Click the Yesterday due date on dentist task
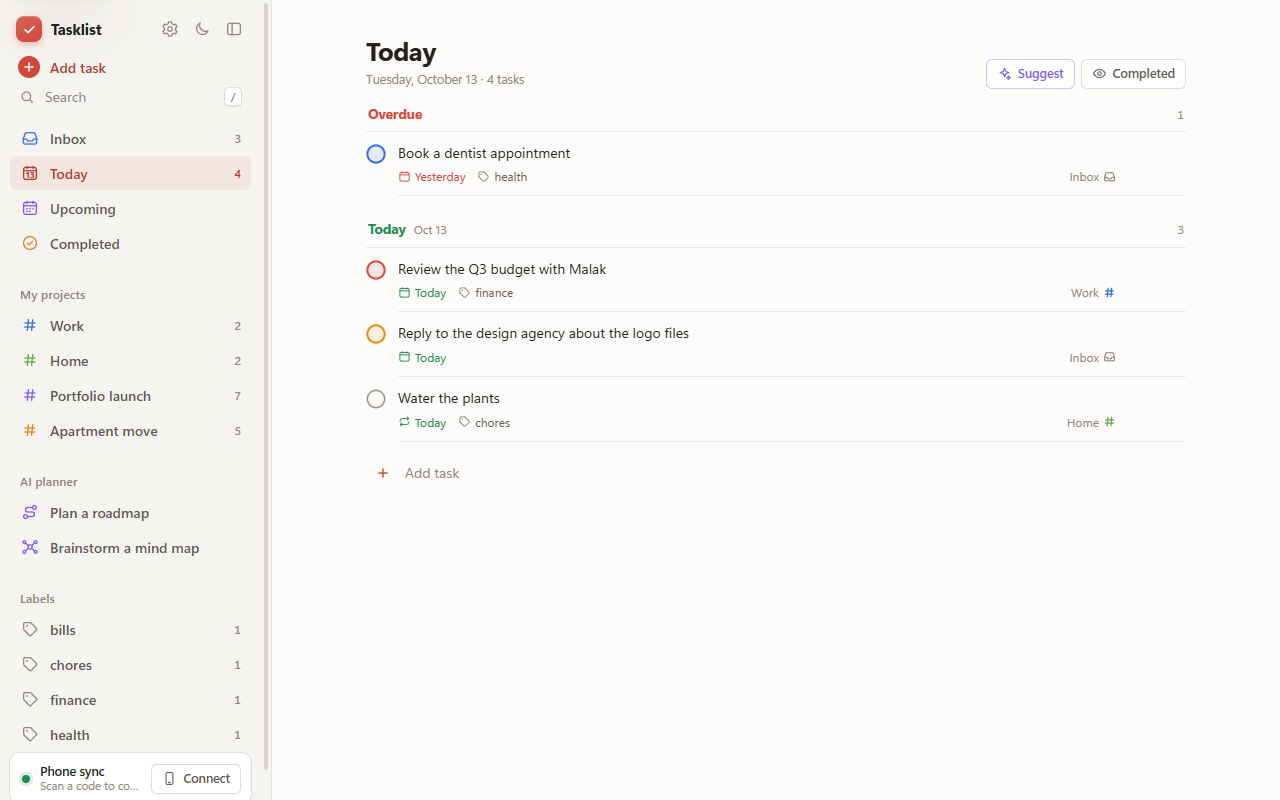 [x=432, y=177]
